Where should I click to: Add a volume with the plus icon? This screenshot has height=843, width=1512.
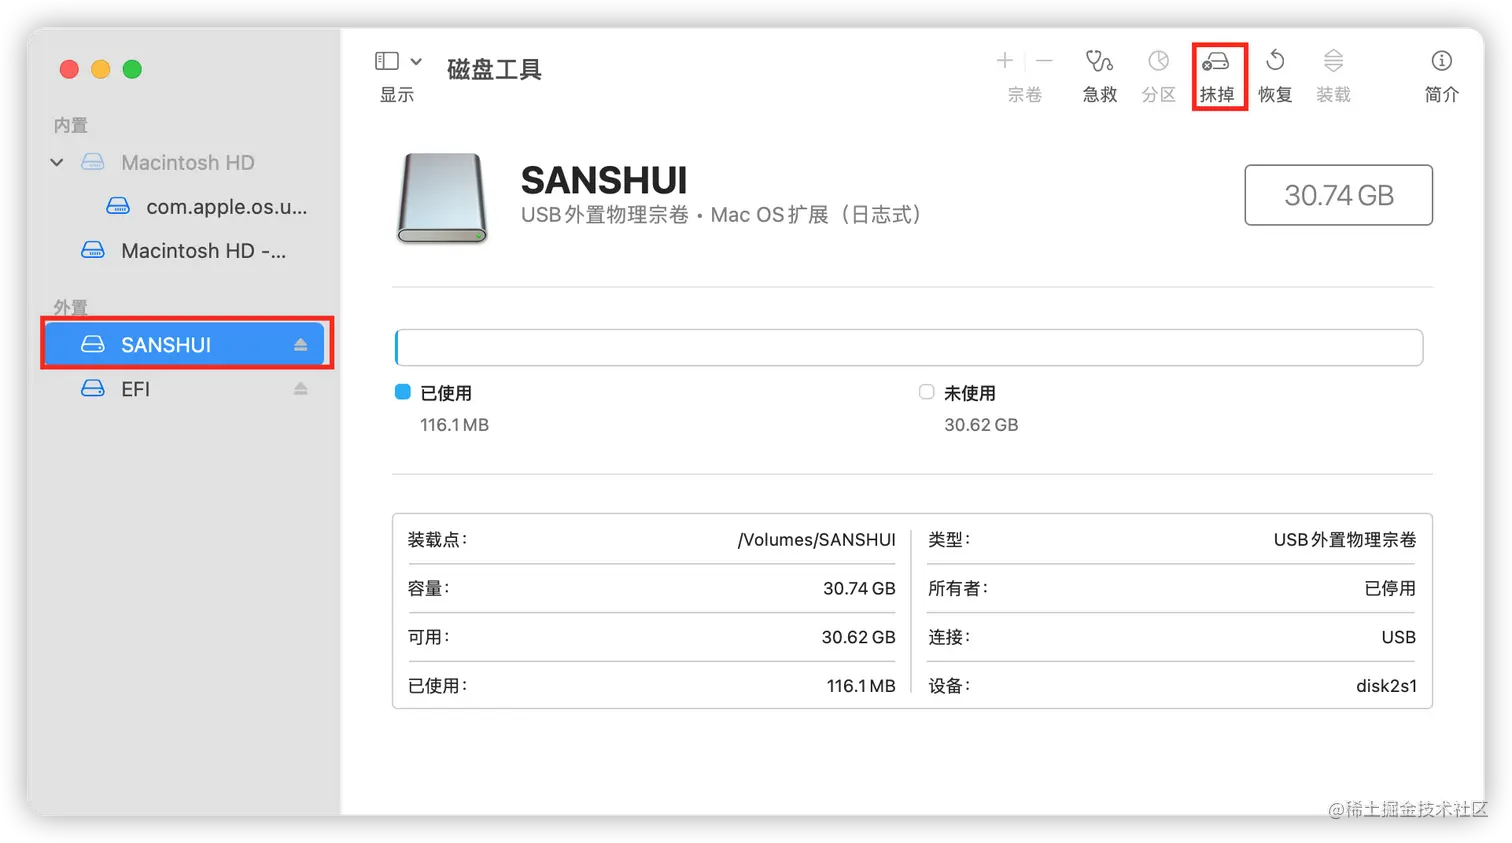[x=1005, y=61]
